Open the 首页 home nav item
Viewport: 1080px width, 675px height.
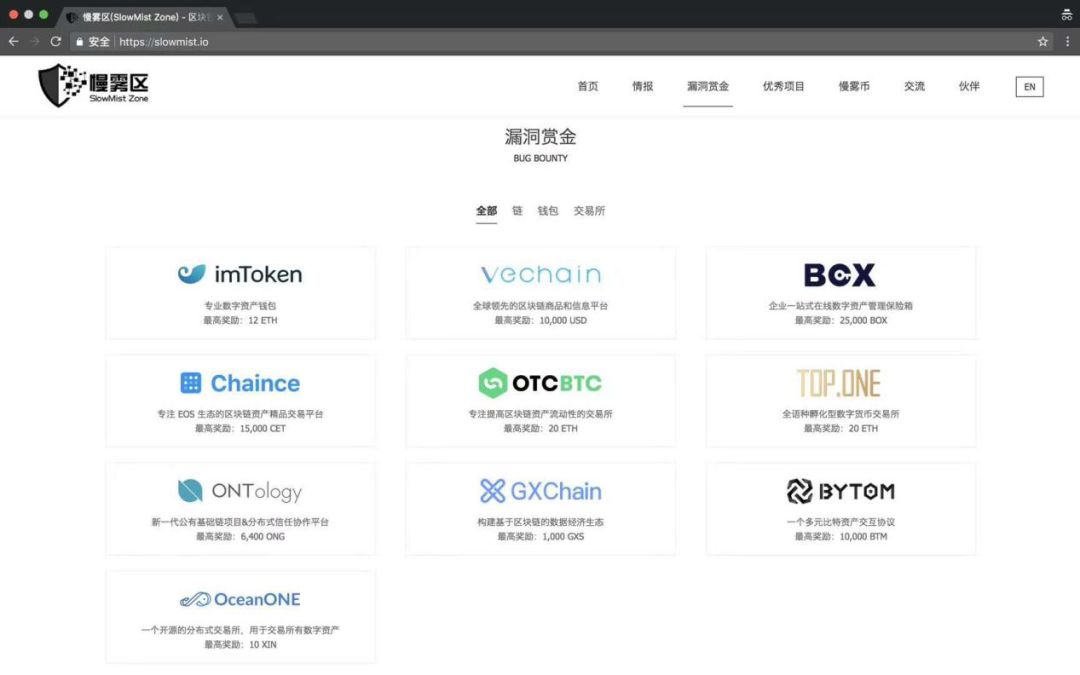point(588,86)
